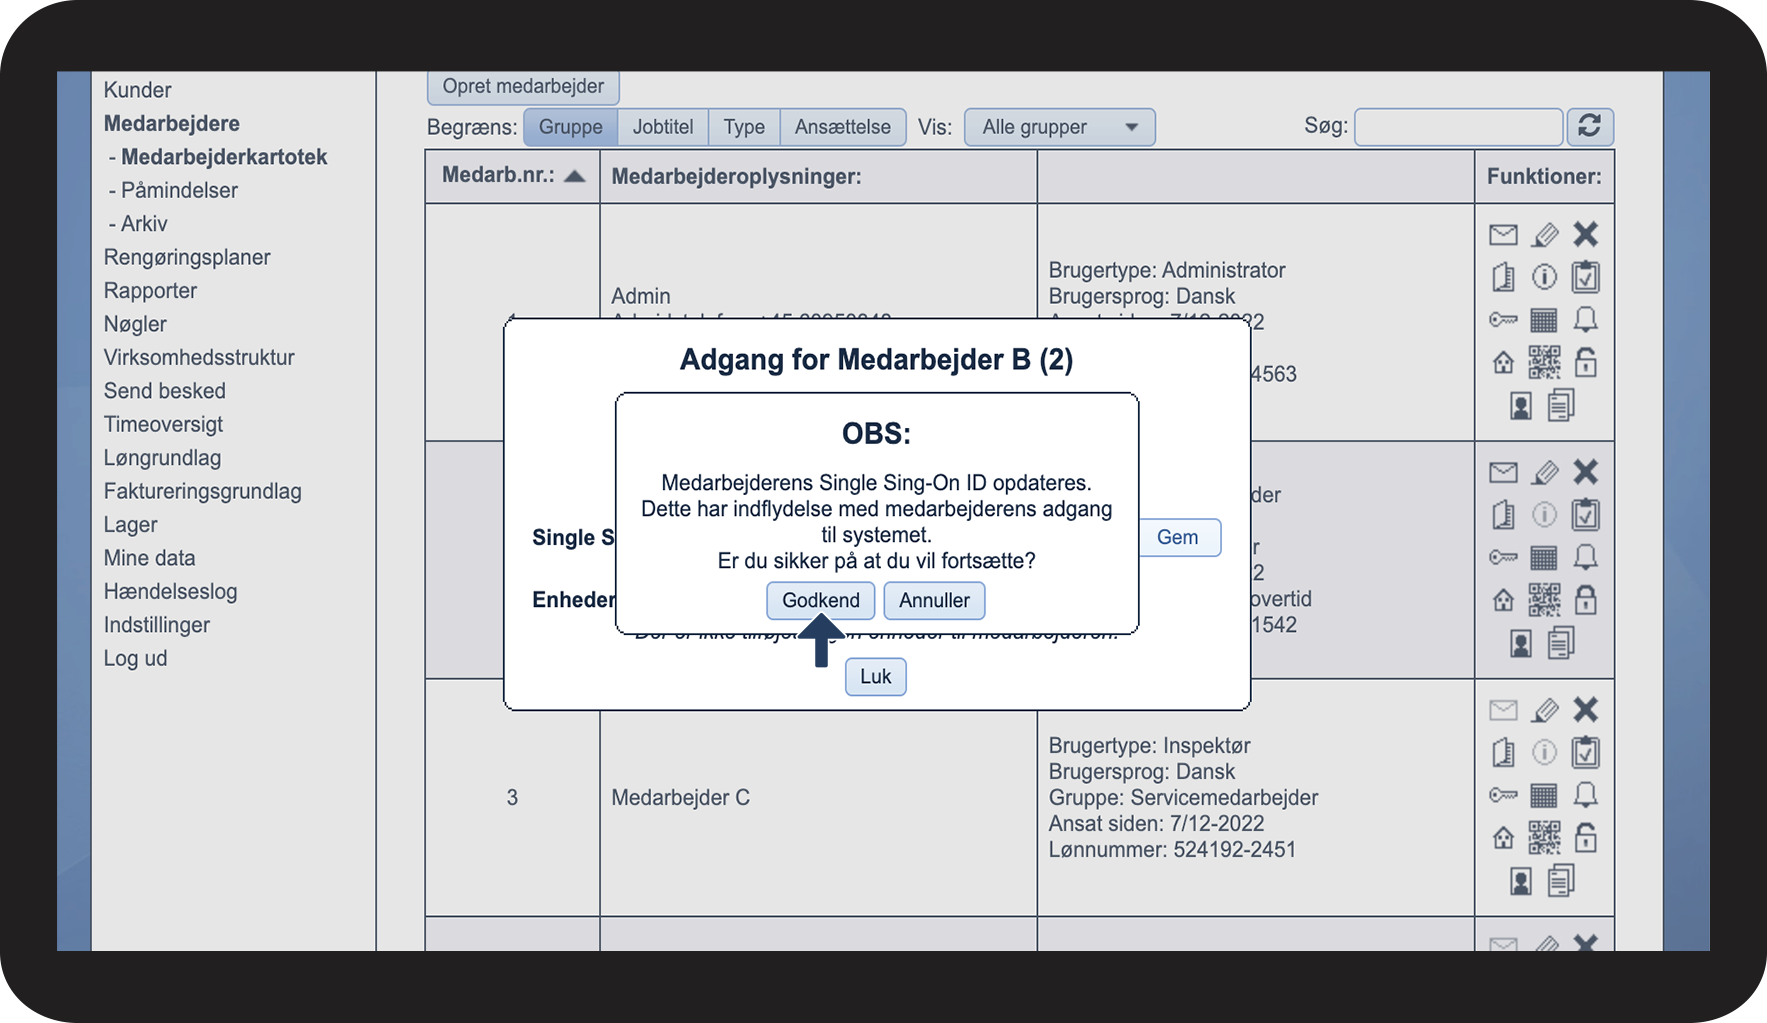Click the open padlock icon for Medarbejder C
The height and width of the screenshot is (1023, 1767).
tap(1586, 837)
